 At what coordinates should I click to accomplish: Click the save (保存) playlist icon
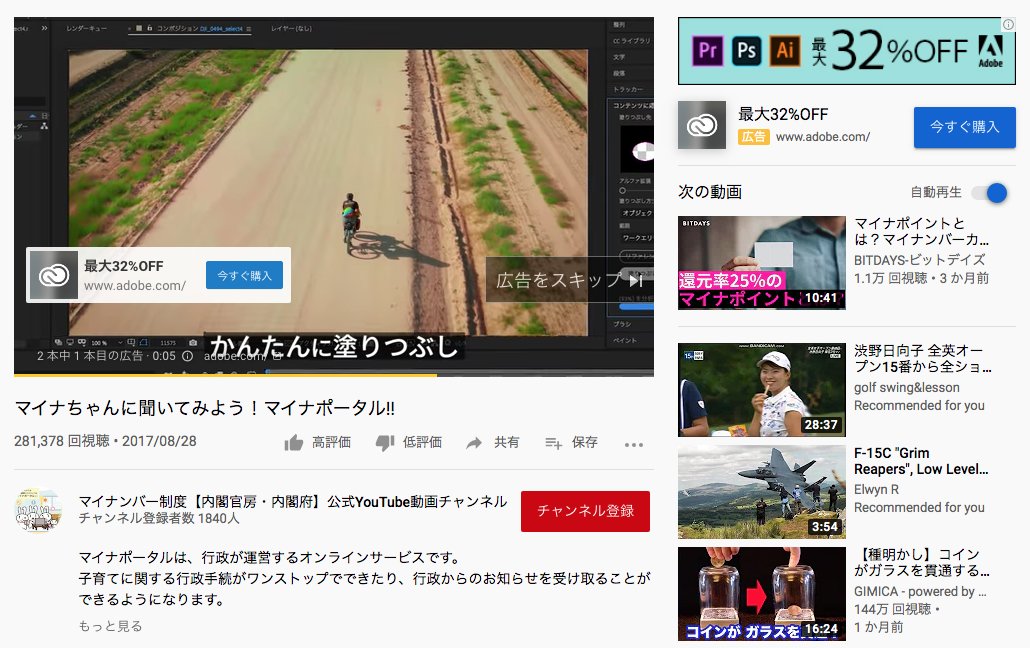pyautogui.click(x=553, y=444)
